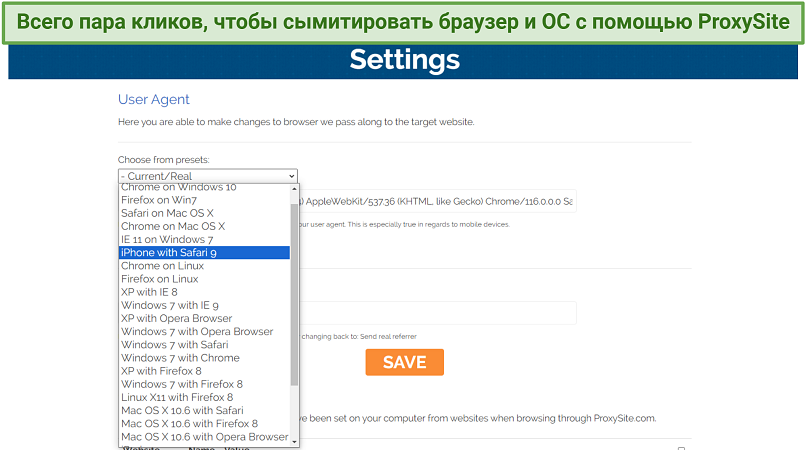Viewport: 806px width, 450px height.
Task: Select XP with IE 8 option
Action: [x=205, y=292]
